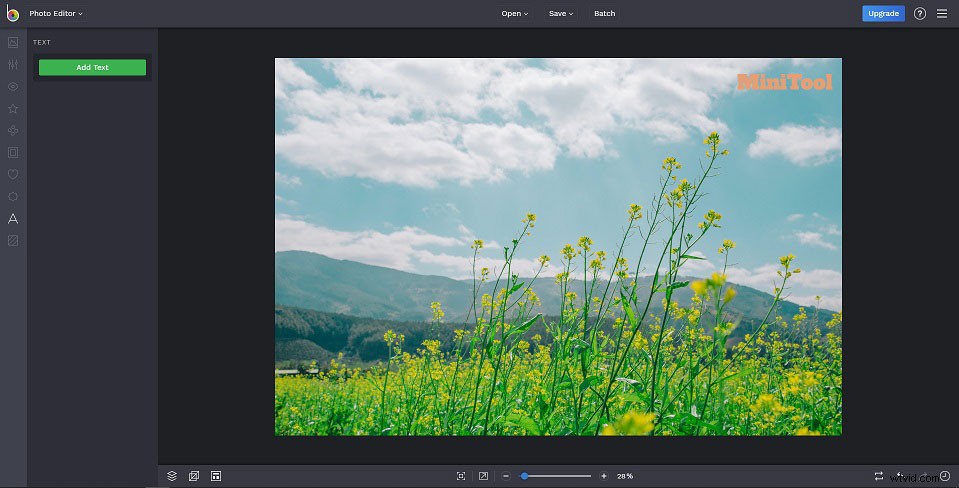Viewport: 959px width, 488px height.
Task: Open the Save dropdown menu
Action: pos(560,13)
